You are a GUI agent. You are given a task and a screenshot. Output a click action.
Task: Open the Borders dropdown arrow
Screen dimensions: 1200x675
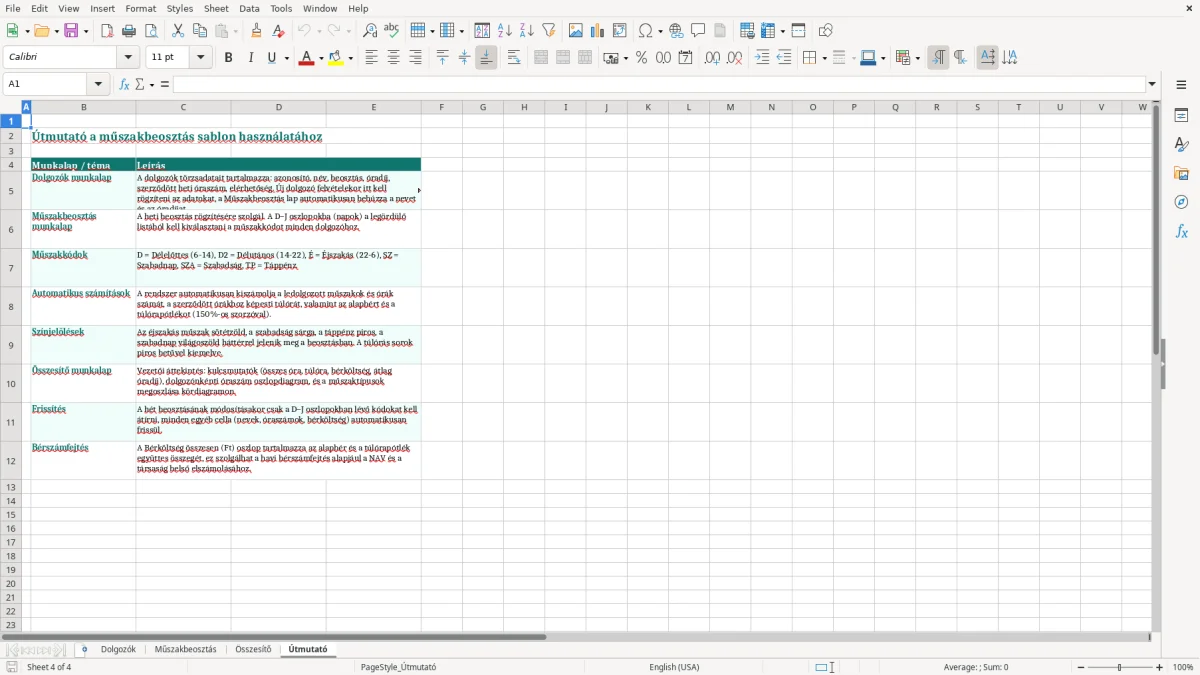(x=823, y=58)
